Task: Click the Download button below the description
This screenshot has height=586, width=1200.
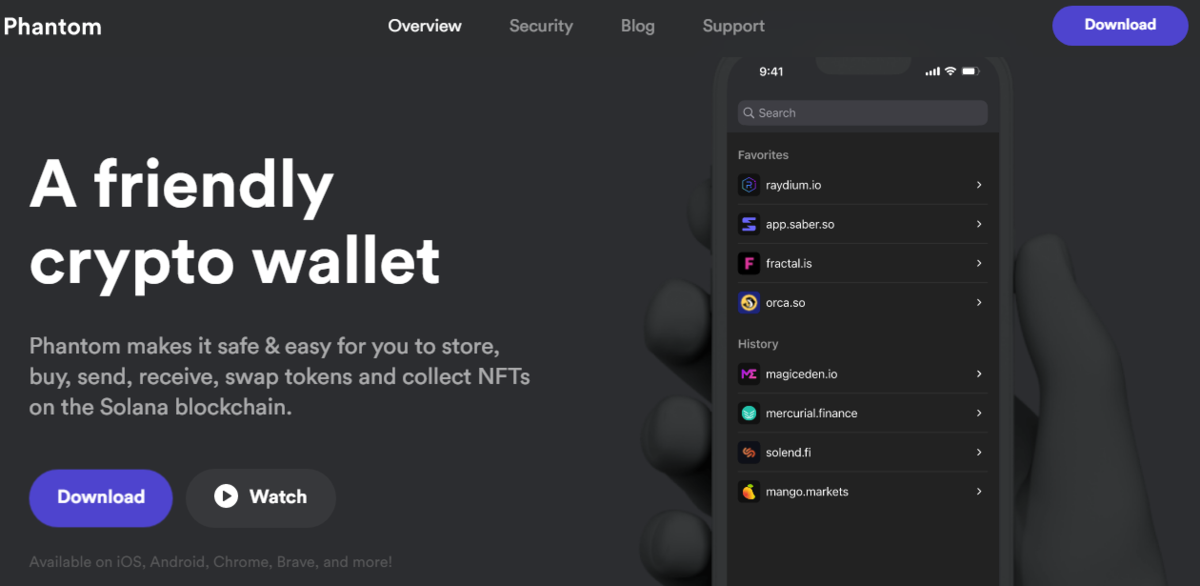Action: (101, 497)
